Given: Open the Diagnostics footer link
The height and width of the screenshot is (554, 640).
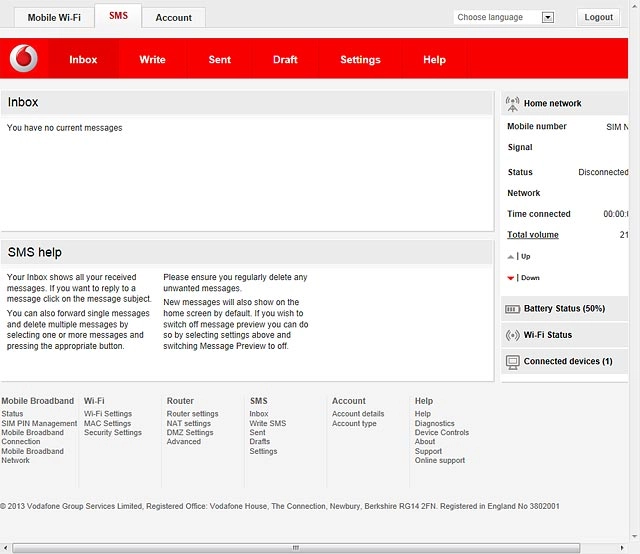Looking at the screenshot, I should pos(434,423).
